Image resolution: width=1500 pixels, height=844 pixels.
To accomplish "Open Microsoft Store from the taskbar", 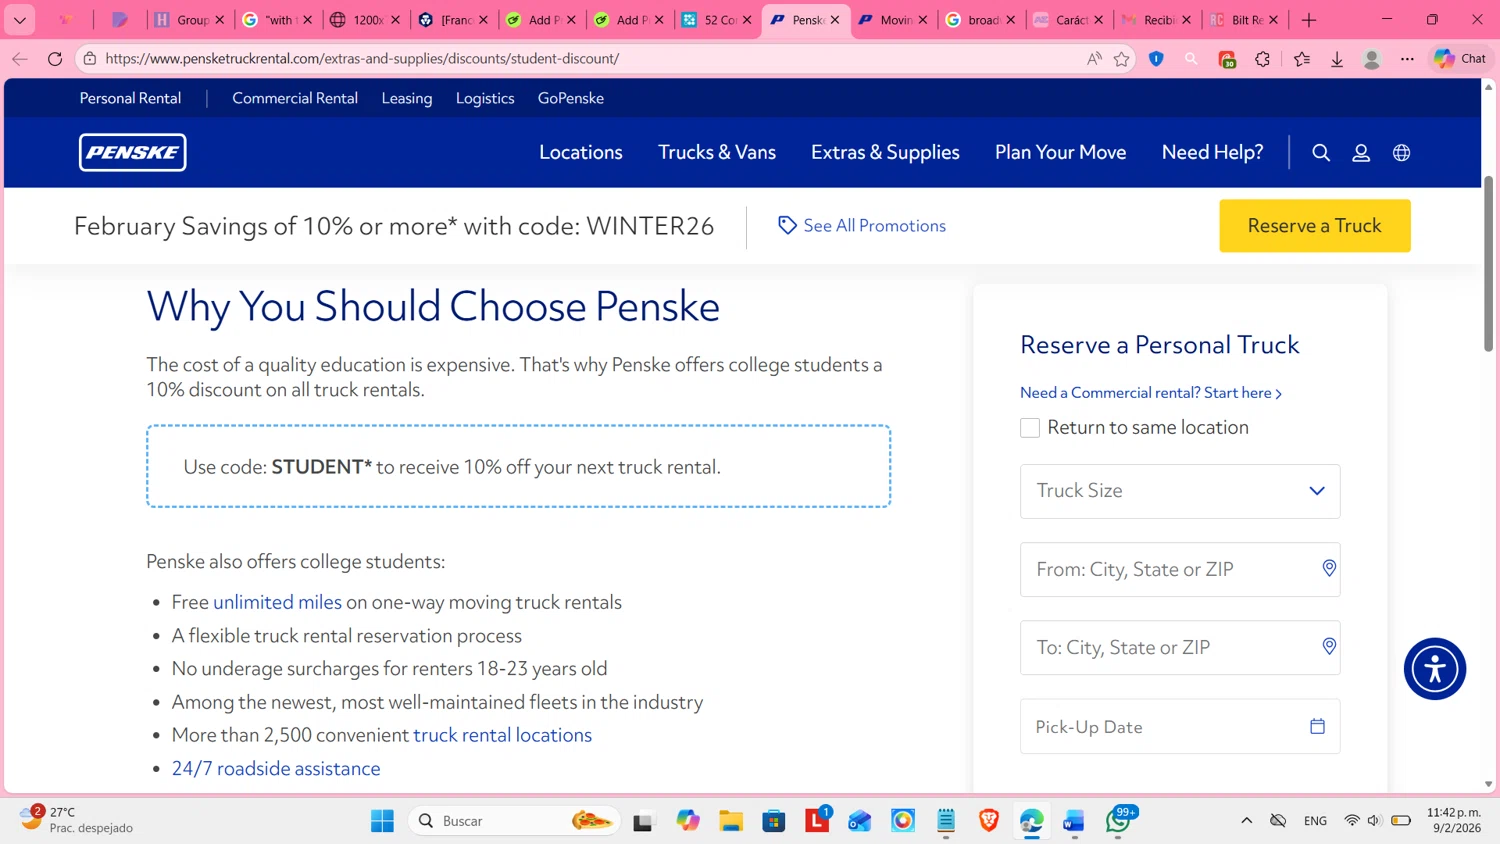I will click(774, 821).
